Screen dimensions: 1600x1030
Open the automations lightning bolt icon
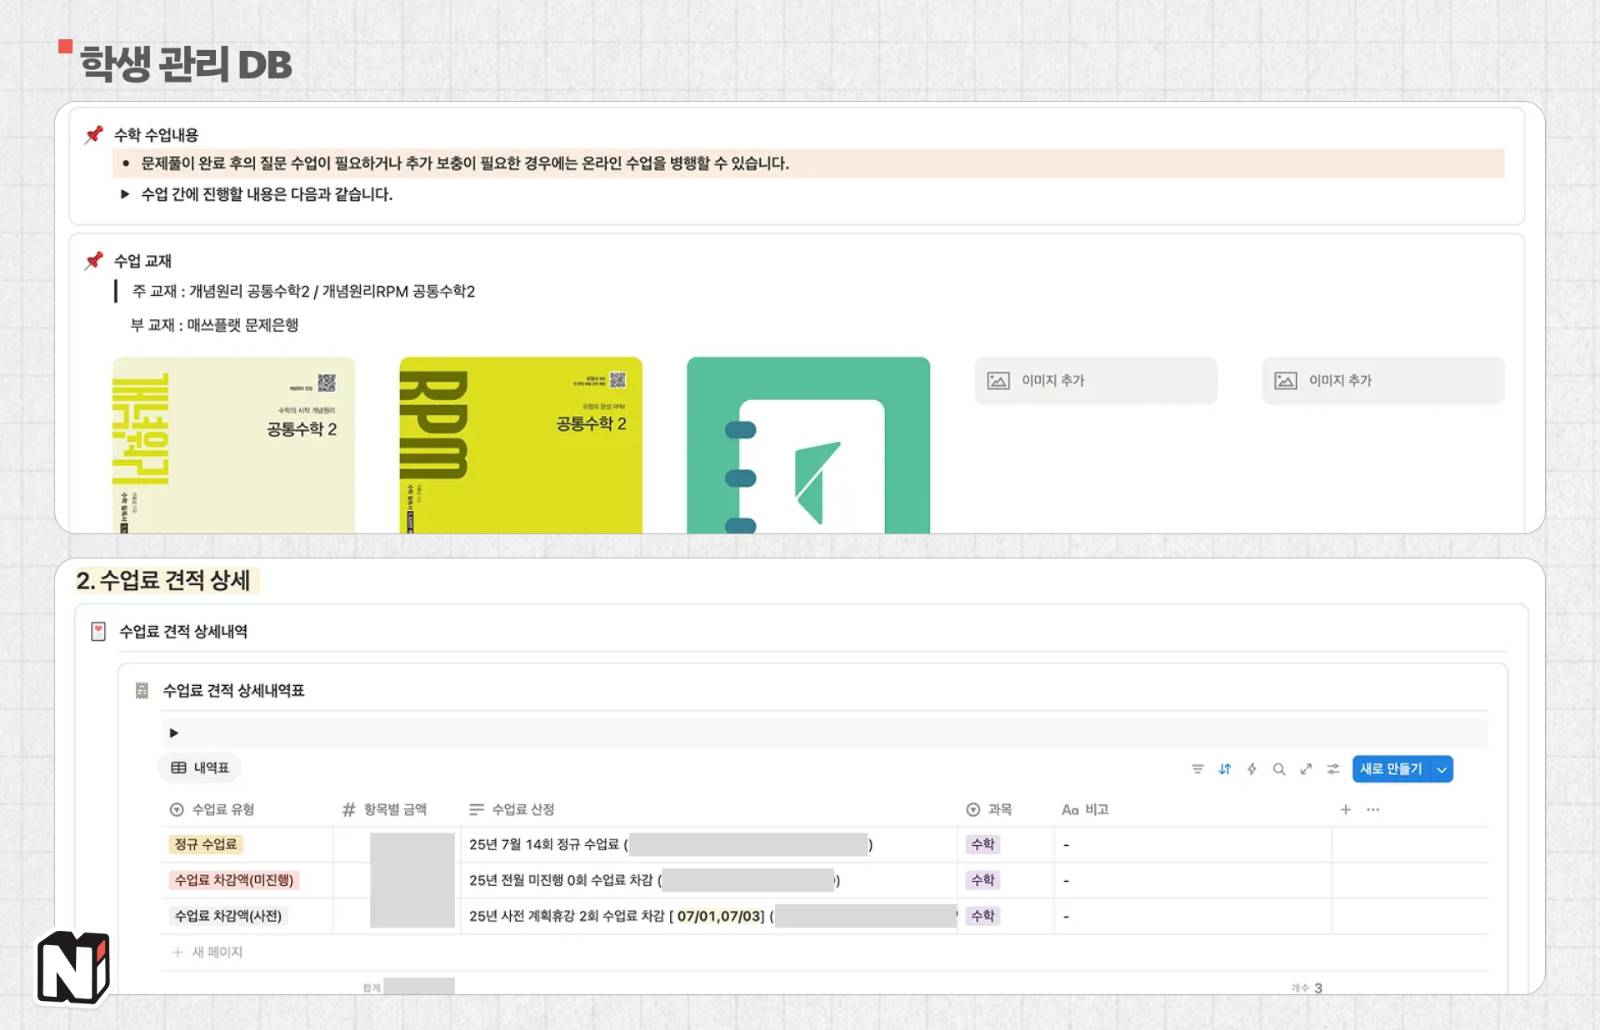(1251, 769)
